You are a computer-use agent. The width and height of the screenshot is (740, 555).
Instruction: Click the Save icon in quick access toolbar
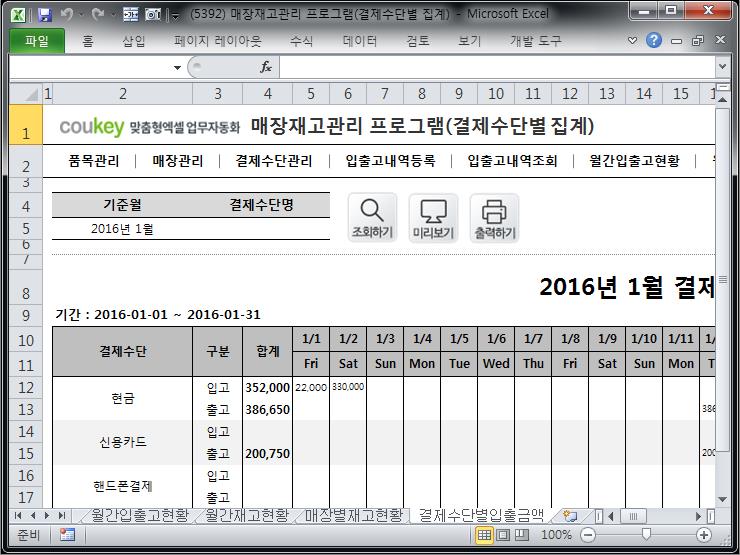pyautogui.click(x=45, y=15)
